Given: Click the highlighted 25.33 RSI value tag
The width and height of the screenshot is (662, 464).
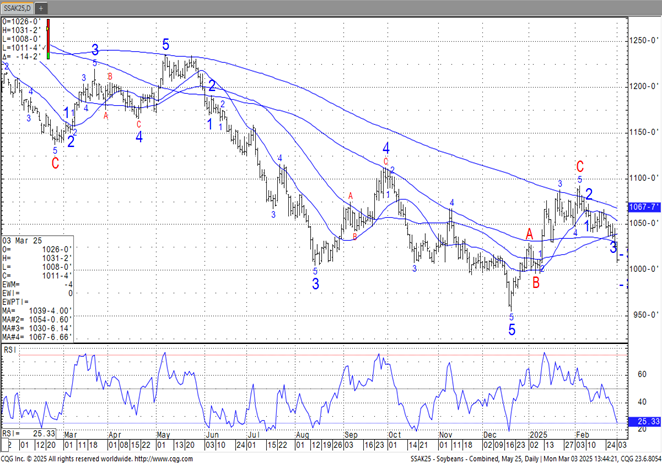Looking at the screenshot, I should click(642, 423).
